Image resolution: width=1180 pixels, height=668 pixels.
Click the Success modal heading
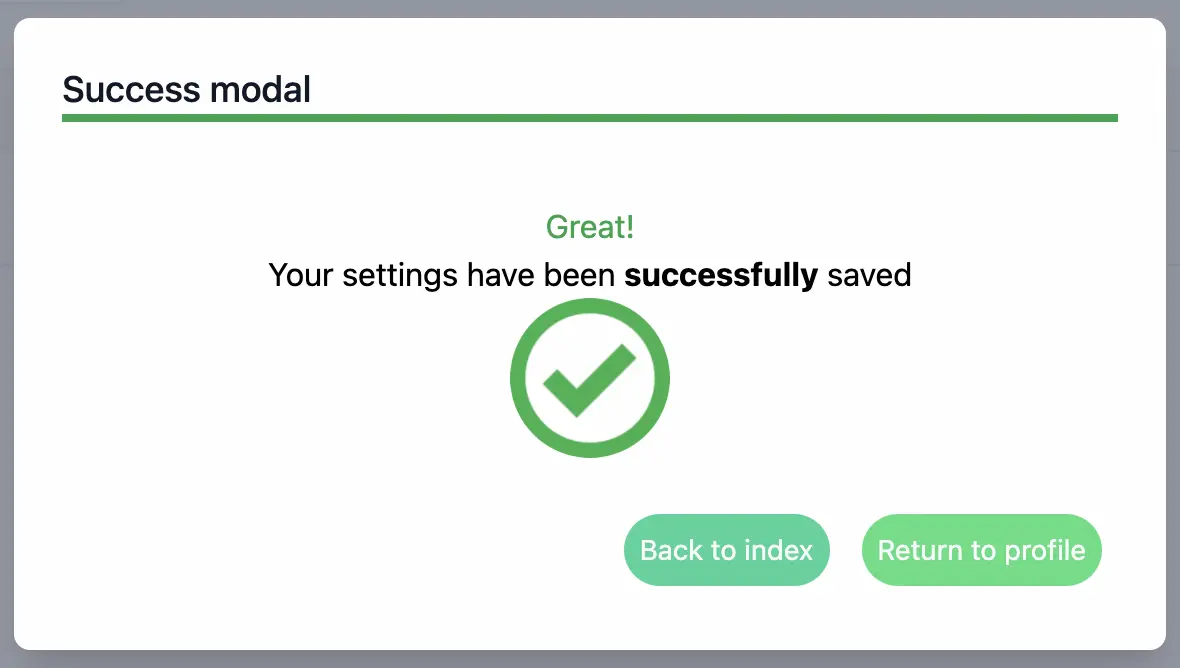coord(187,90)
